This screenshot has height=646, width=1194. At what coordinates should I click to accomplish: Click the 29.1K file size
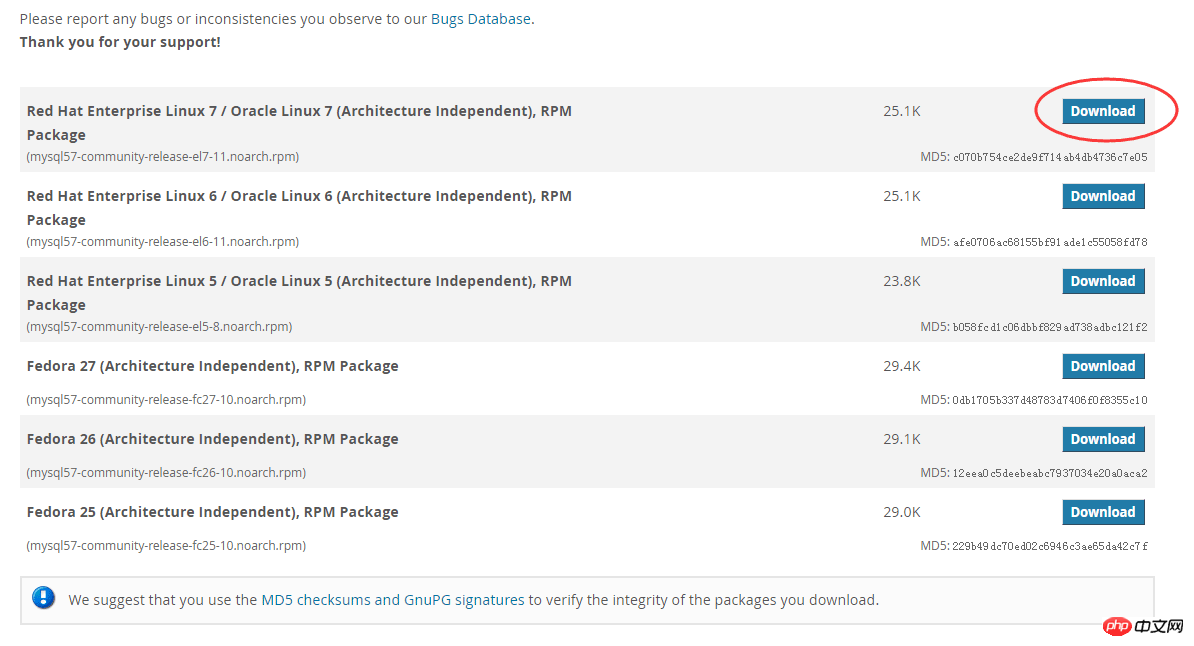tap(902, 440)
